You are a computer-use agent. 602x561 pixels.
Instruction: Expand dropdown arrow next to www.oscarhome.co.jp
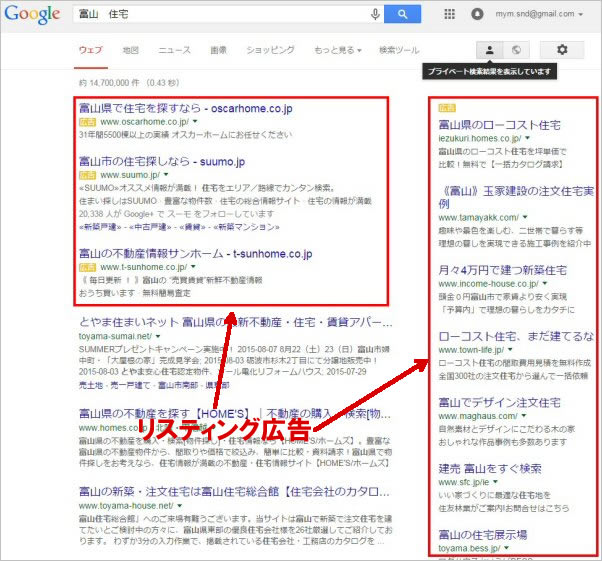tap(195, 121)
